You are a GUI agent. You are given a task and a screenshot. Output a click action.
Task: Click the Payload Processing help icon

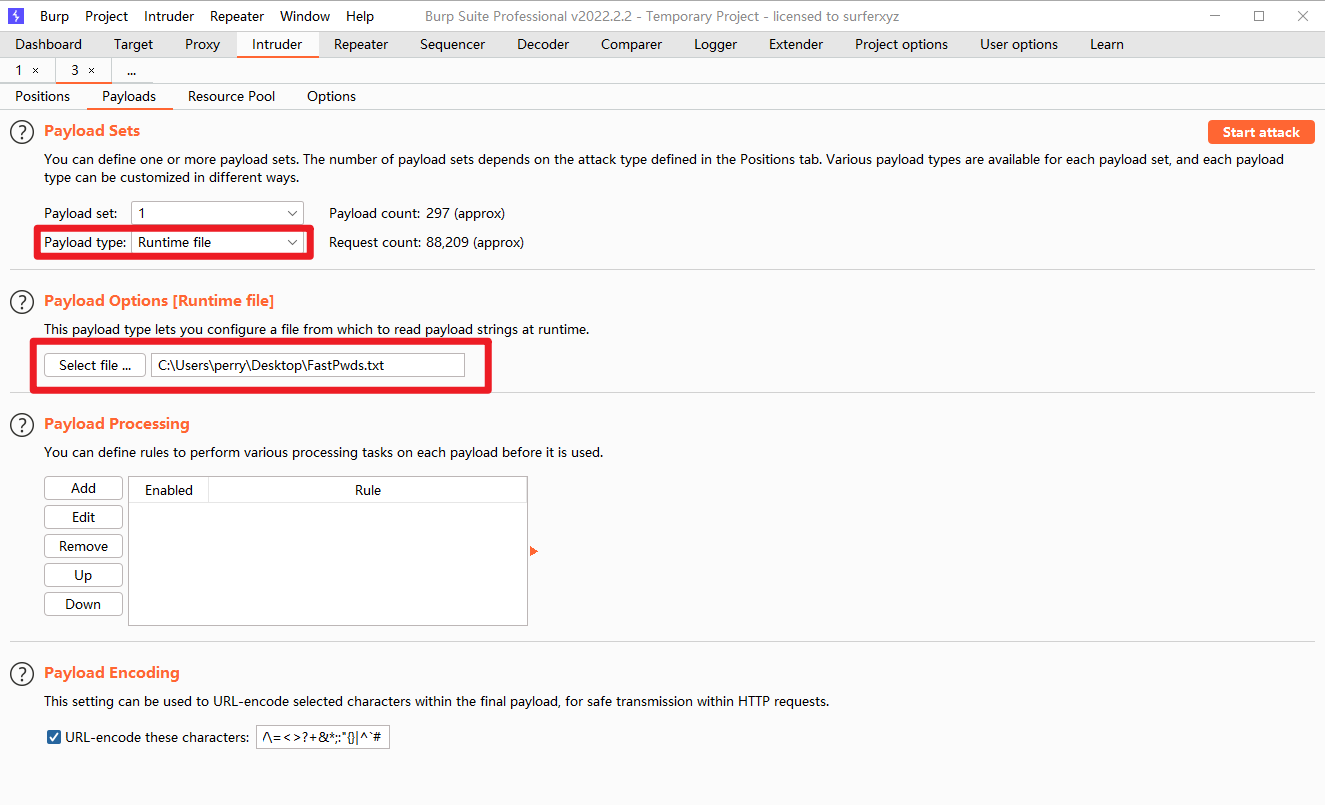(x=22, y=425)
